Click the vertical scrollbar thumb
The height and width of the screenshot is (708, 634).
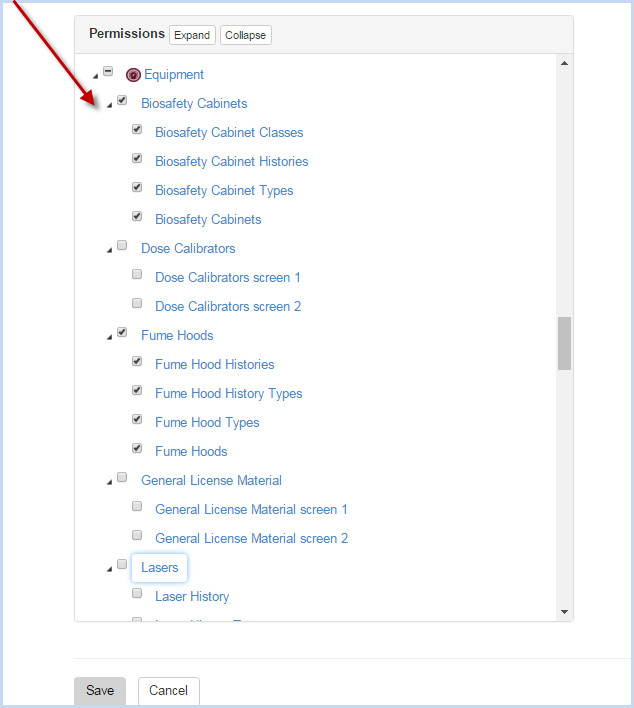564,343
